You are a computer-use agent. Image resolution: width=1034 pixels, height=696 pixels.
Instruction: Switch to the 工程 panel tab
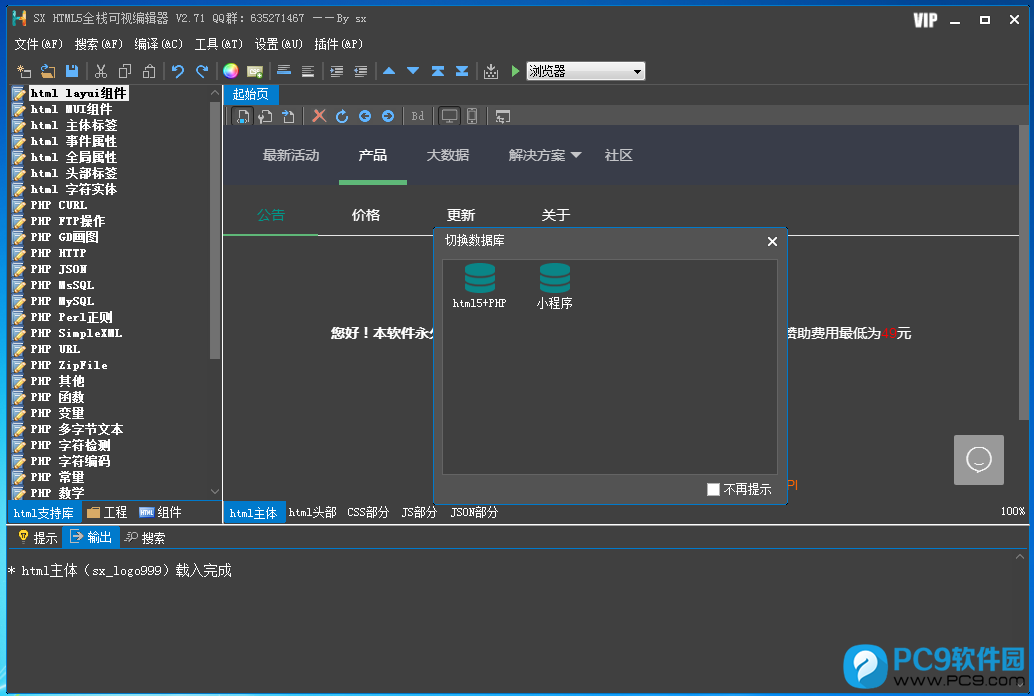107,513
